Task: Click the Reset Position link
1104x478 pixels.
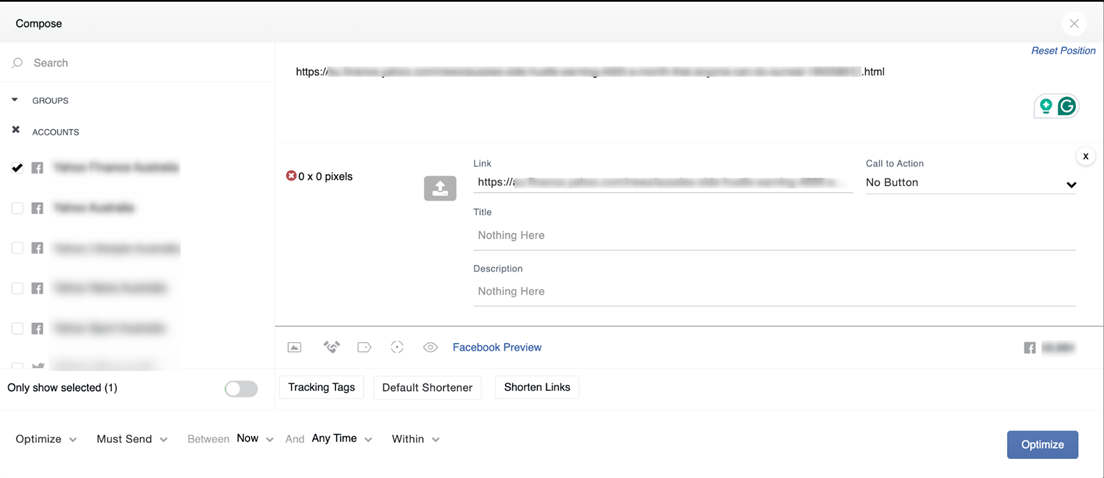Action: (x=1063, y=51)
